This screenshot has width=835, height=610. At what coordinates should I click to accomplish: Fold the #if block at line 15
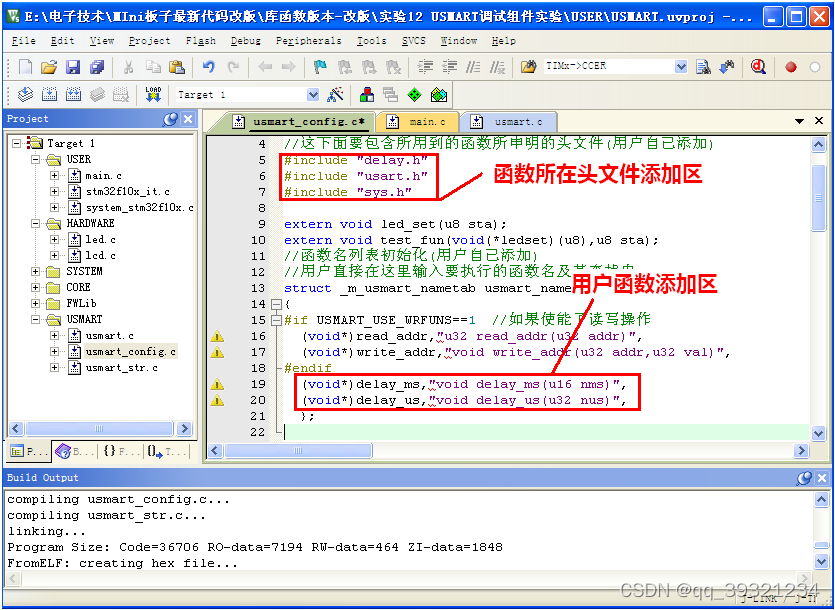click(276, 320)
